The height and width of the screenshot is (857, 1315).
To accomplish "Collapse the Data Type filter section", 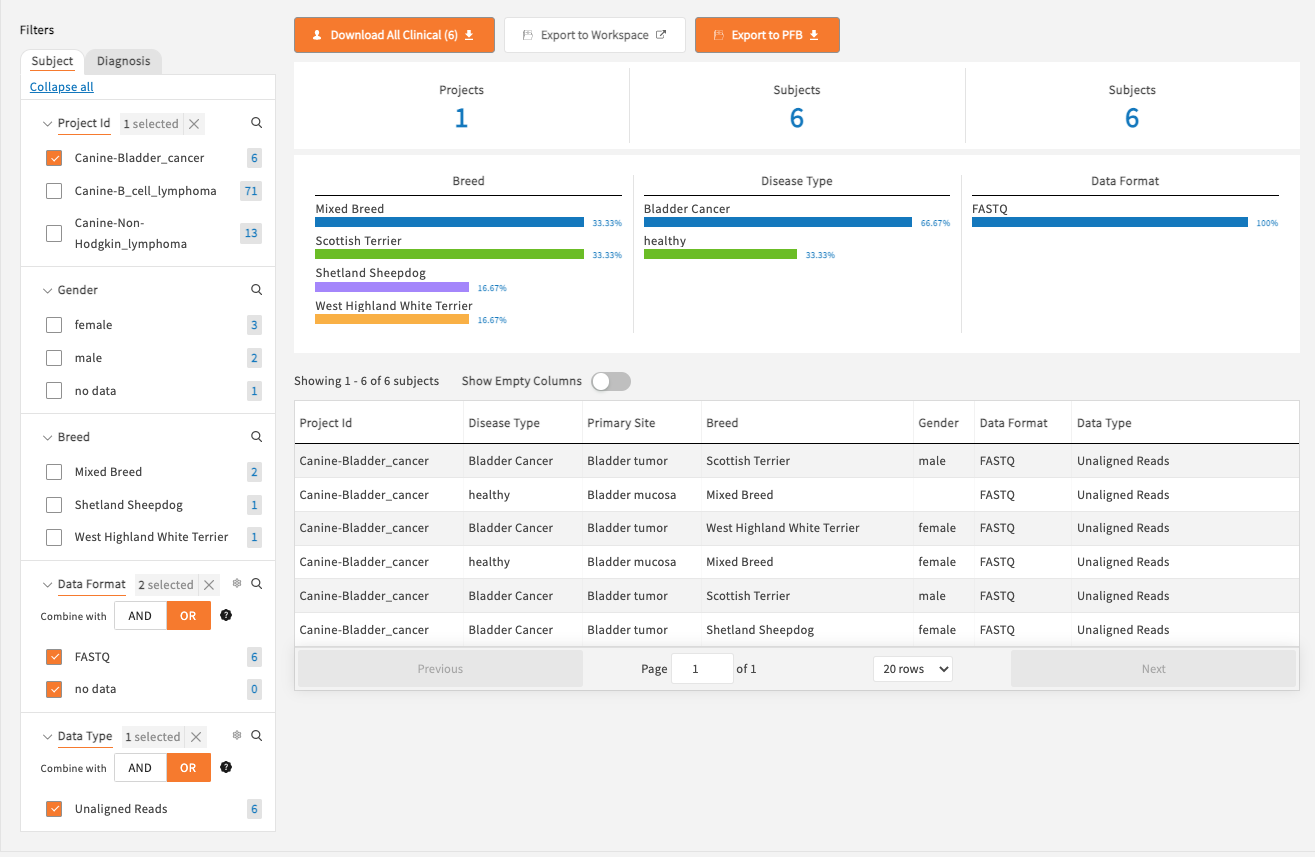I will [46, 735].
